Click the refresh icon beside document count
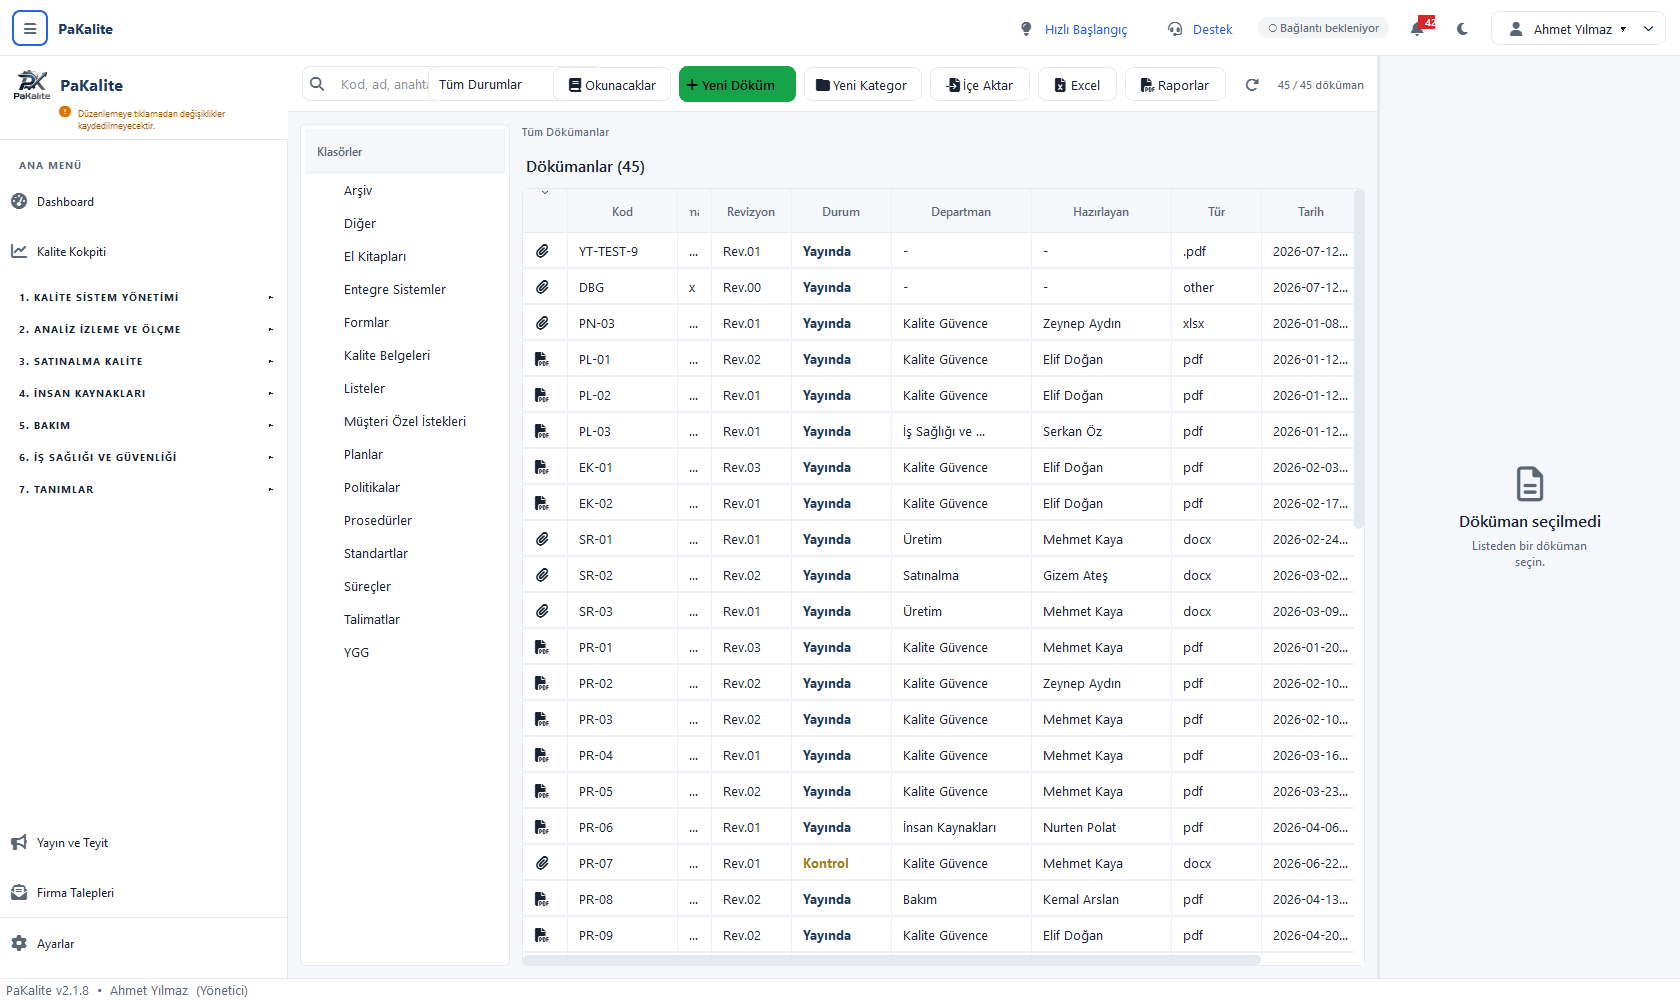 tap(1251, 85)
